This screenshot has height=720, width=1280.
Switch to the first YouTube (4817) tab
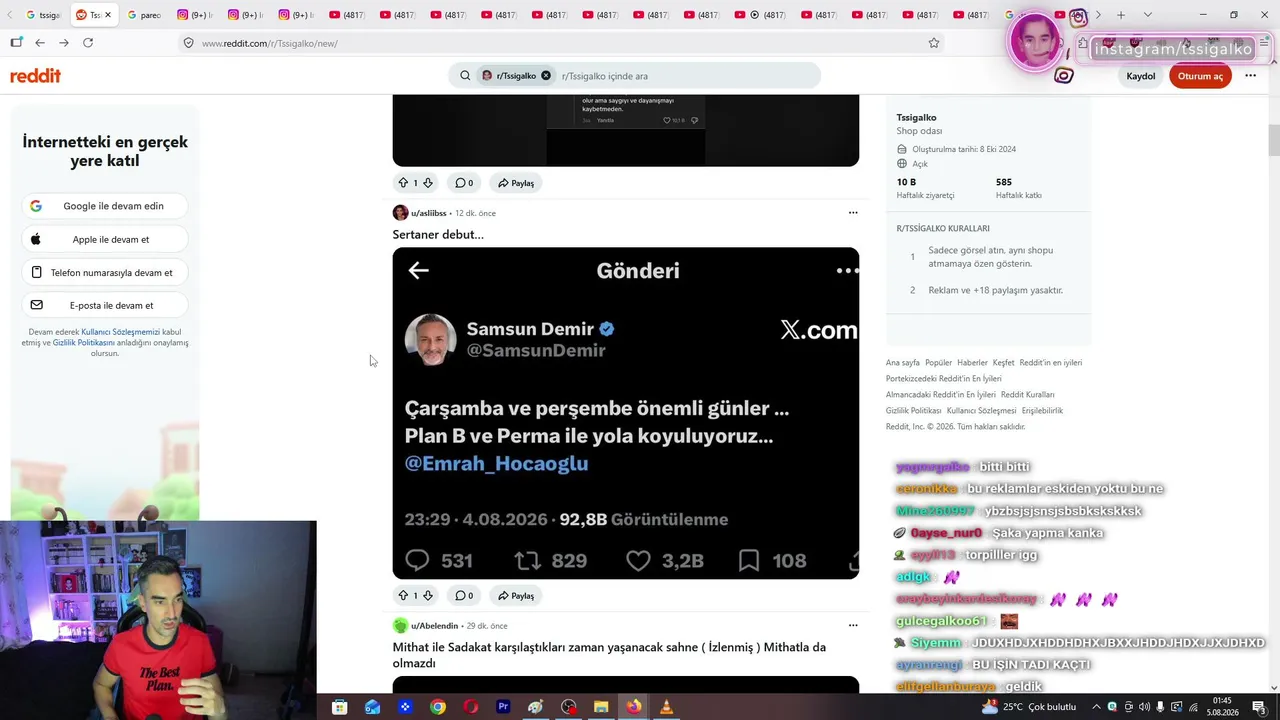coord(345,15)
